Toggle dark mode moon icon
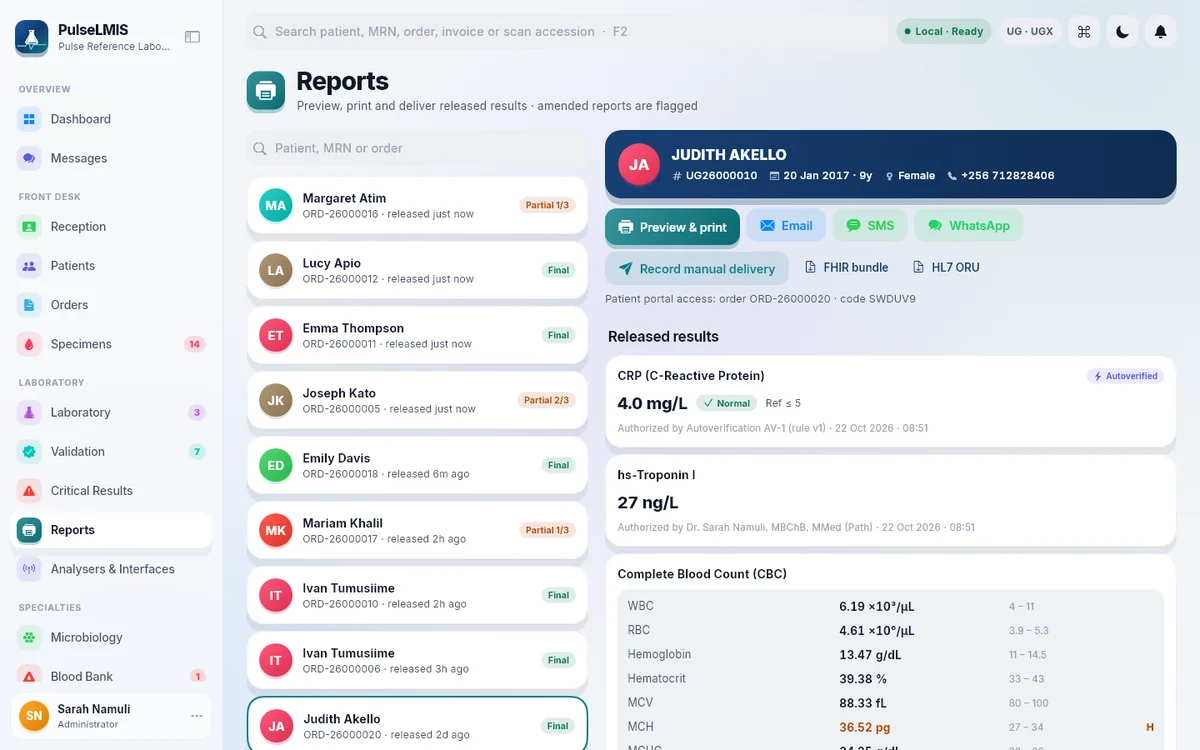Screen dimensions: 1200x750 click(x=1122, y=32)
